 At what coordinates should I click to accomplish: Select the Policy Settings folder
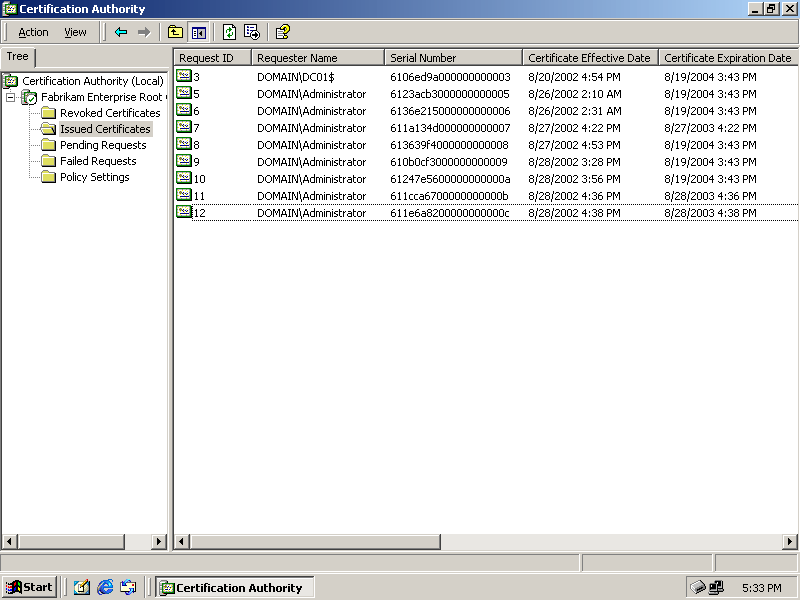click(94, 177)
